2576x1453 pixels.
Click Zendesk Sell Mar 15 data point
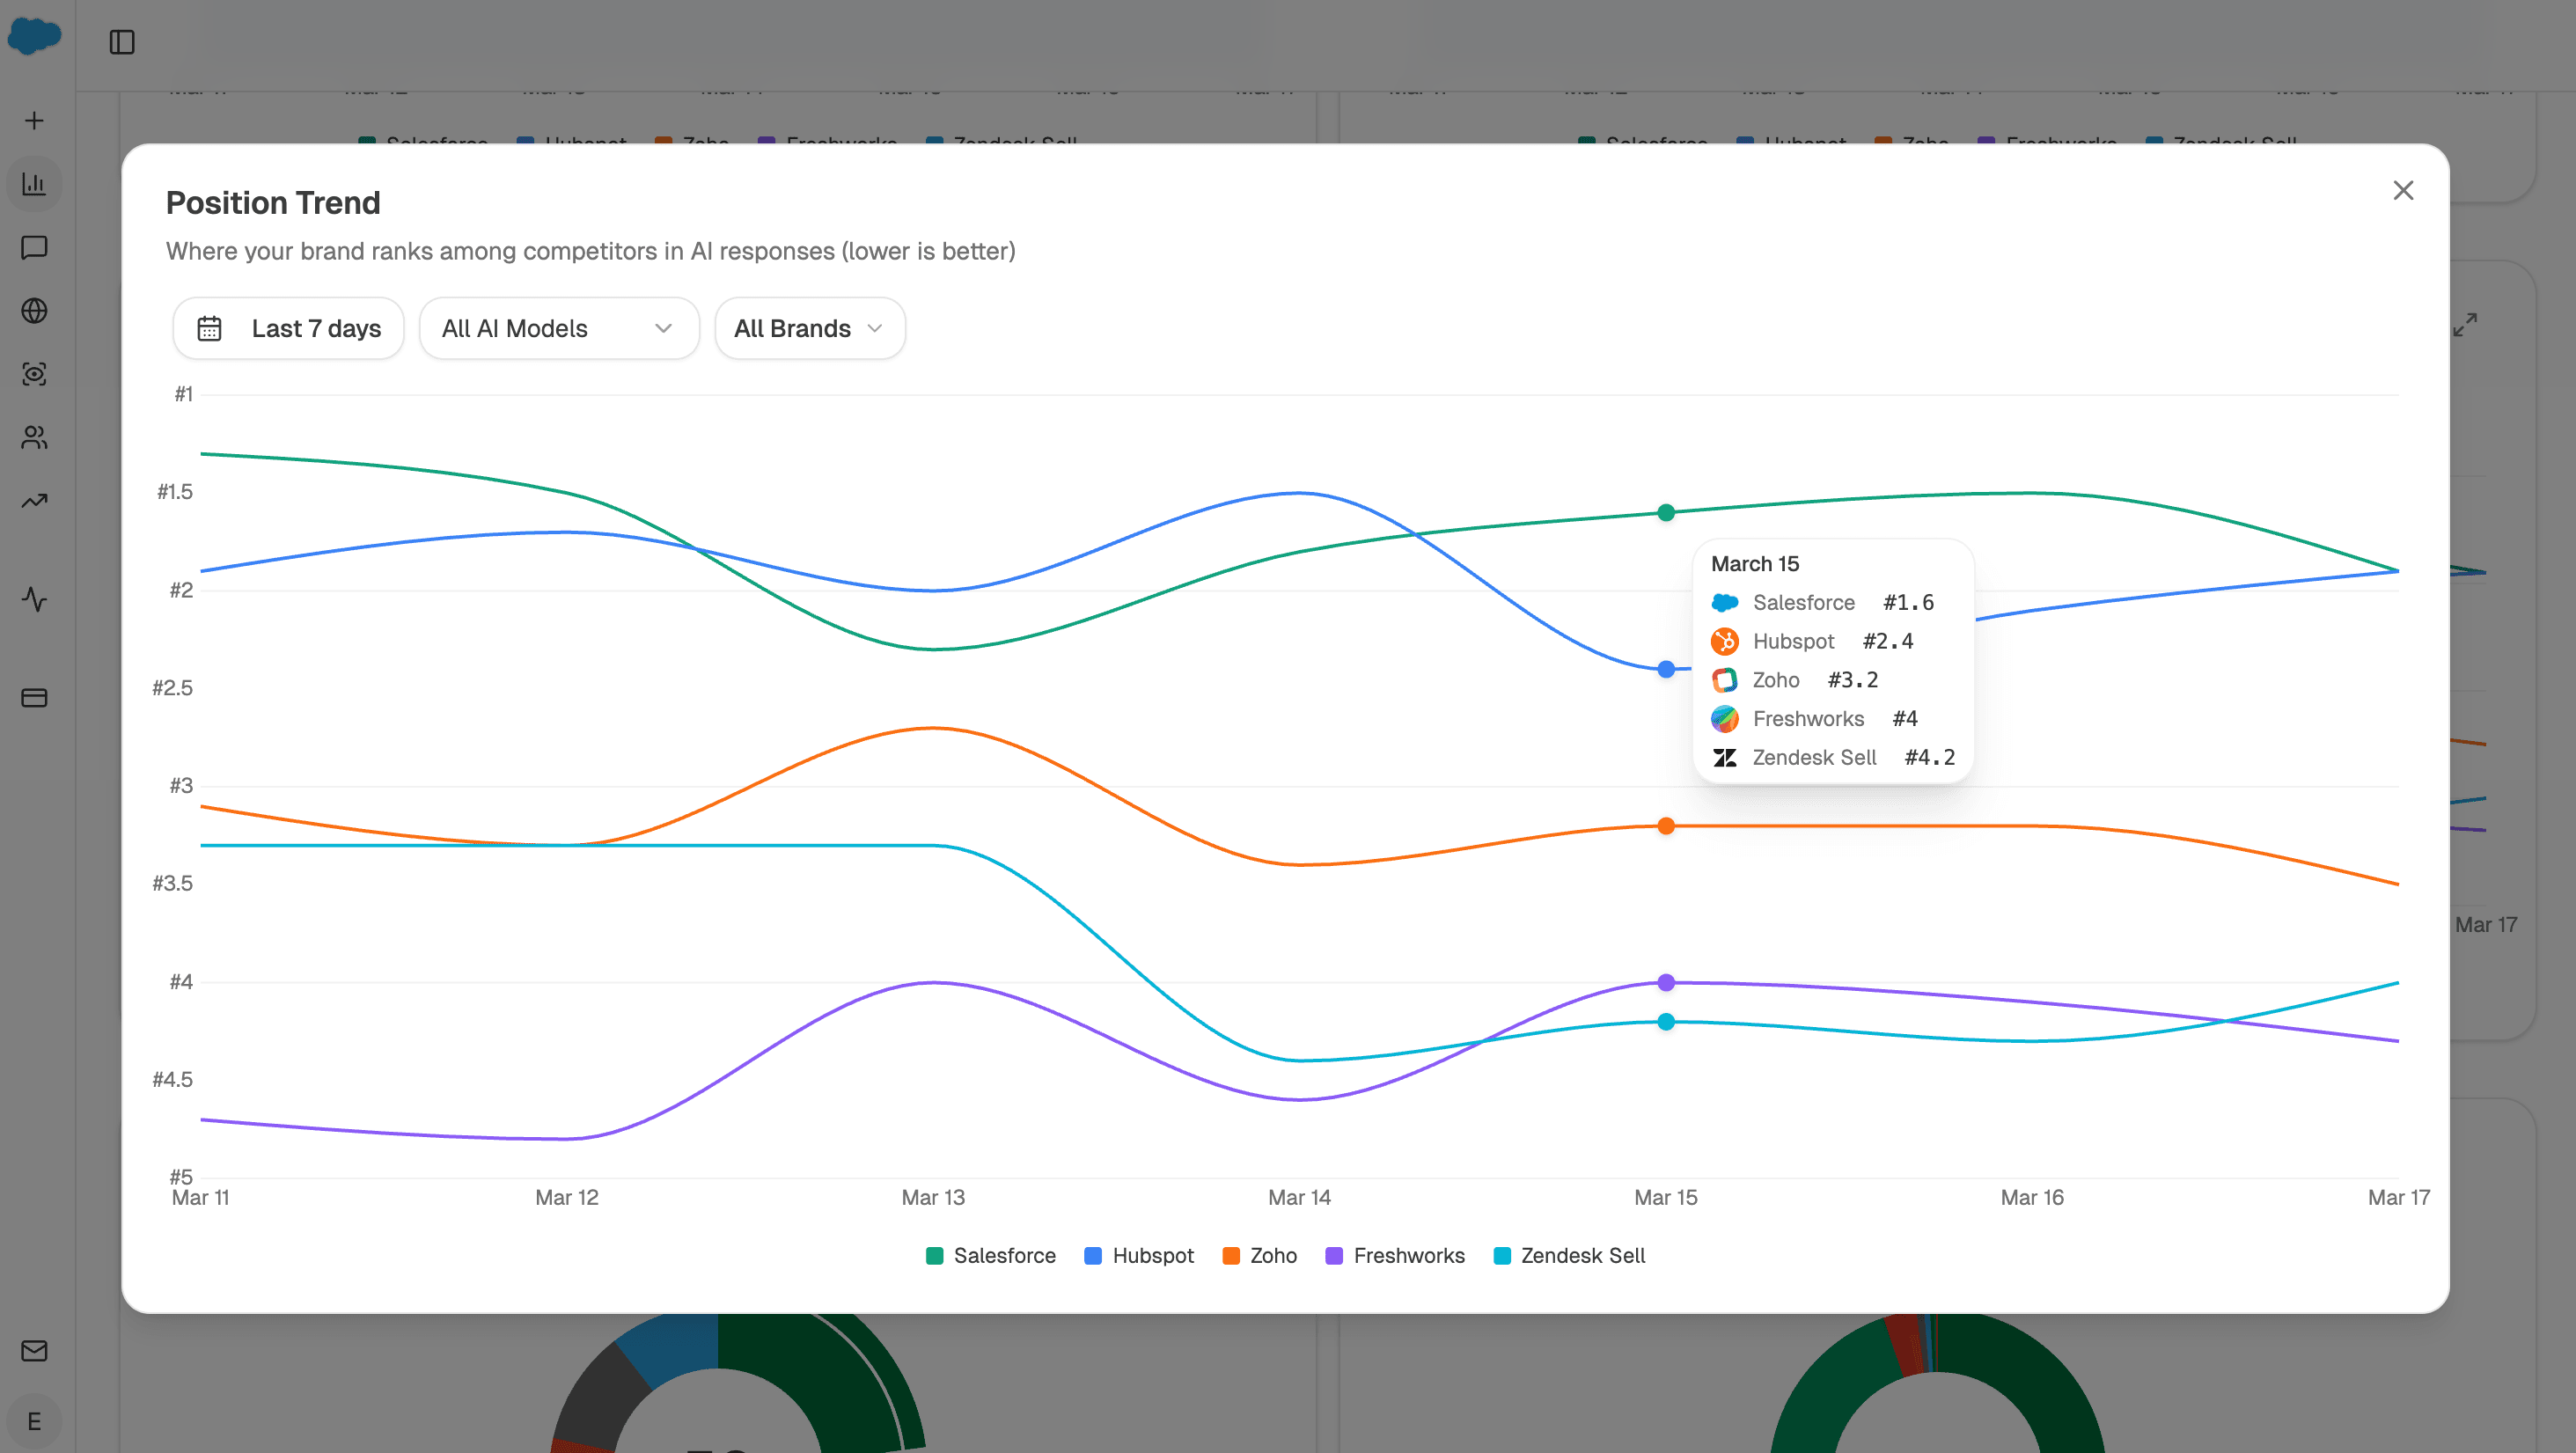point(1666,1021)
